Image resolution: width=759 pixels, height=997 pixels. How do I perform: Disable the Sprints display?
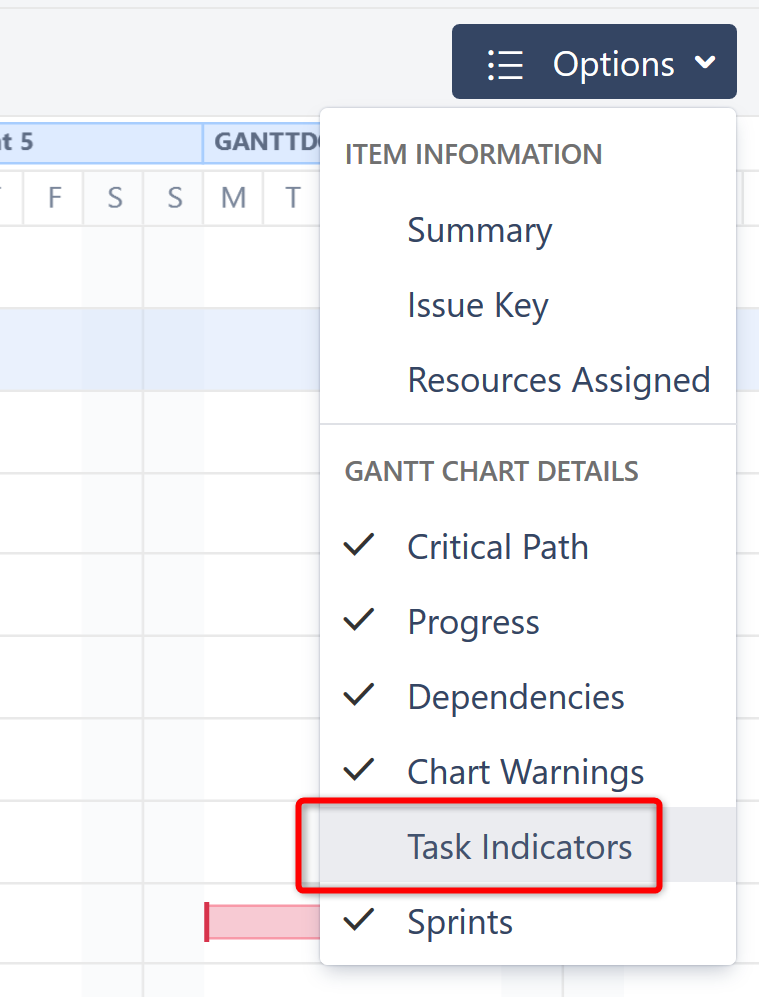click(x=459, y=921)
